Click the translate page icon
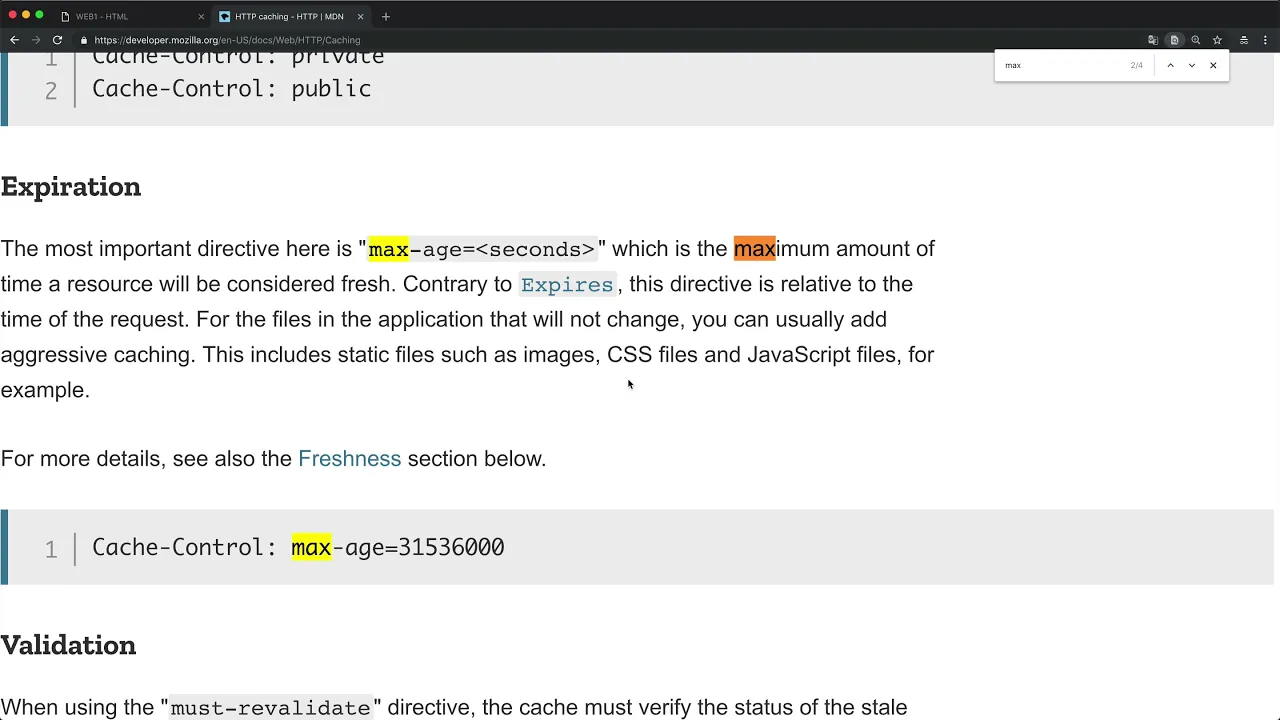This screenshot has height=720, width=1280. click(x=1153, y=40)
